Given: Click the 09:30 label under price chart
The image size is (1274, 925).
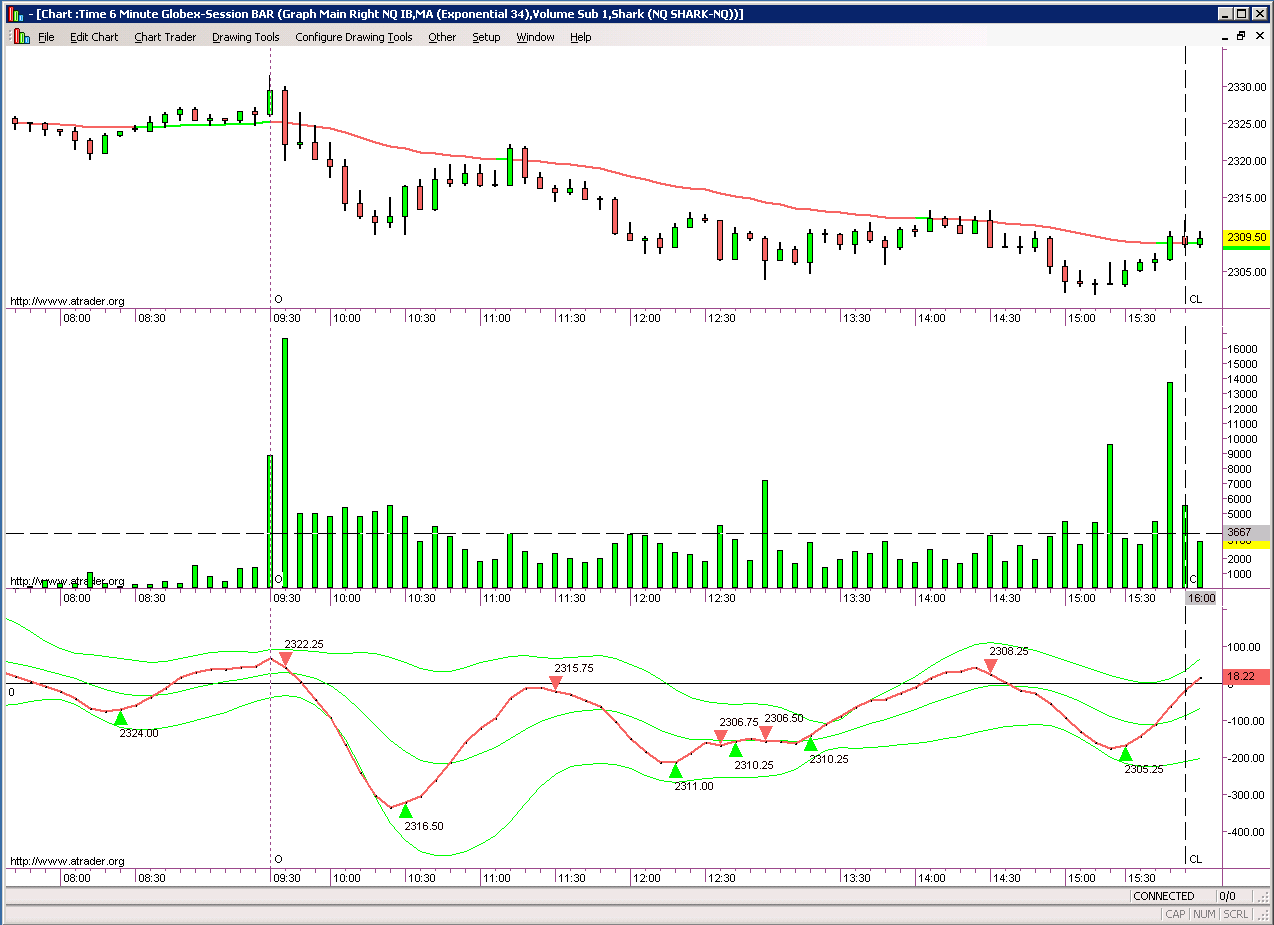Looking at the screenshot, I should click(287, 318).
